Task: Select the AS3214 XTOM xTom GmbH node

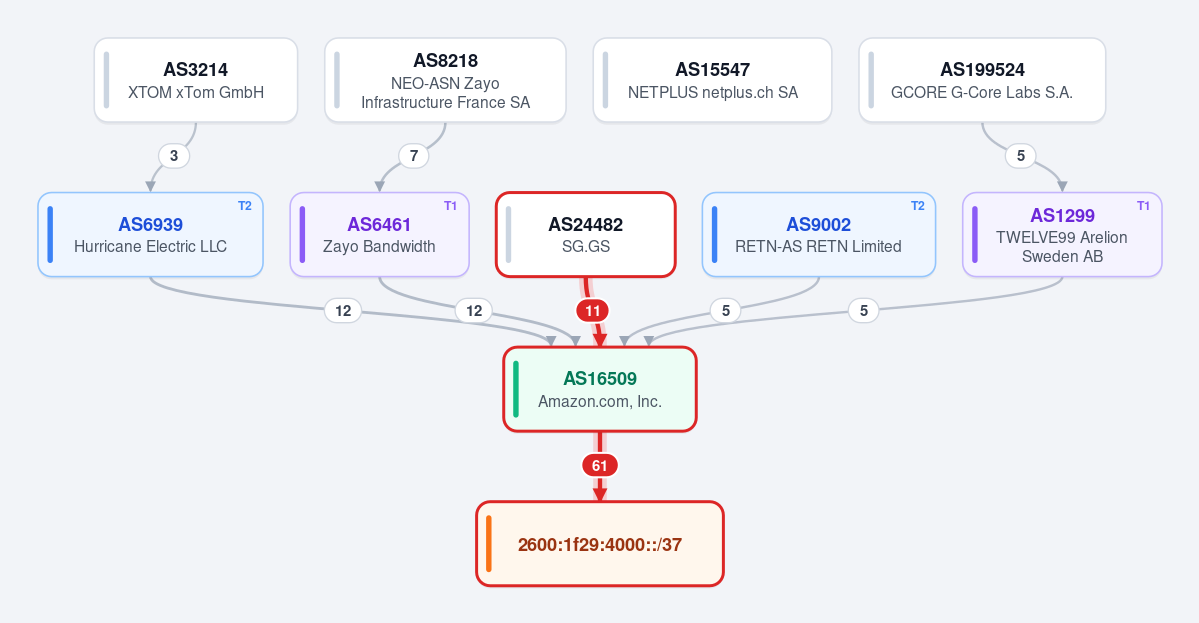Action: [196, 80]
